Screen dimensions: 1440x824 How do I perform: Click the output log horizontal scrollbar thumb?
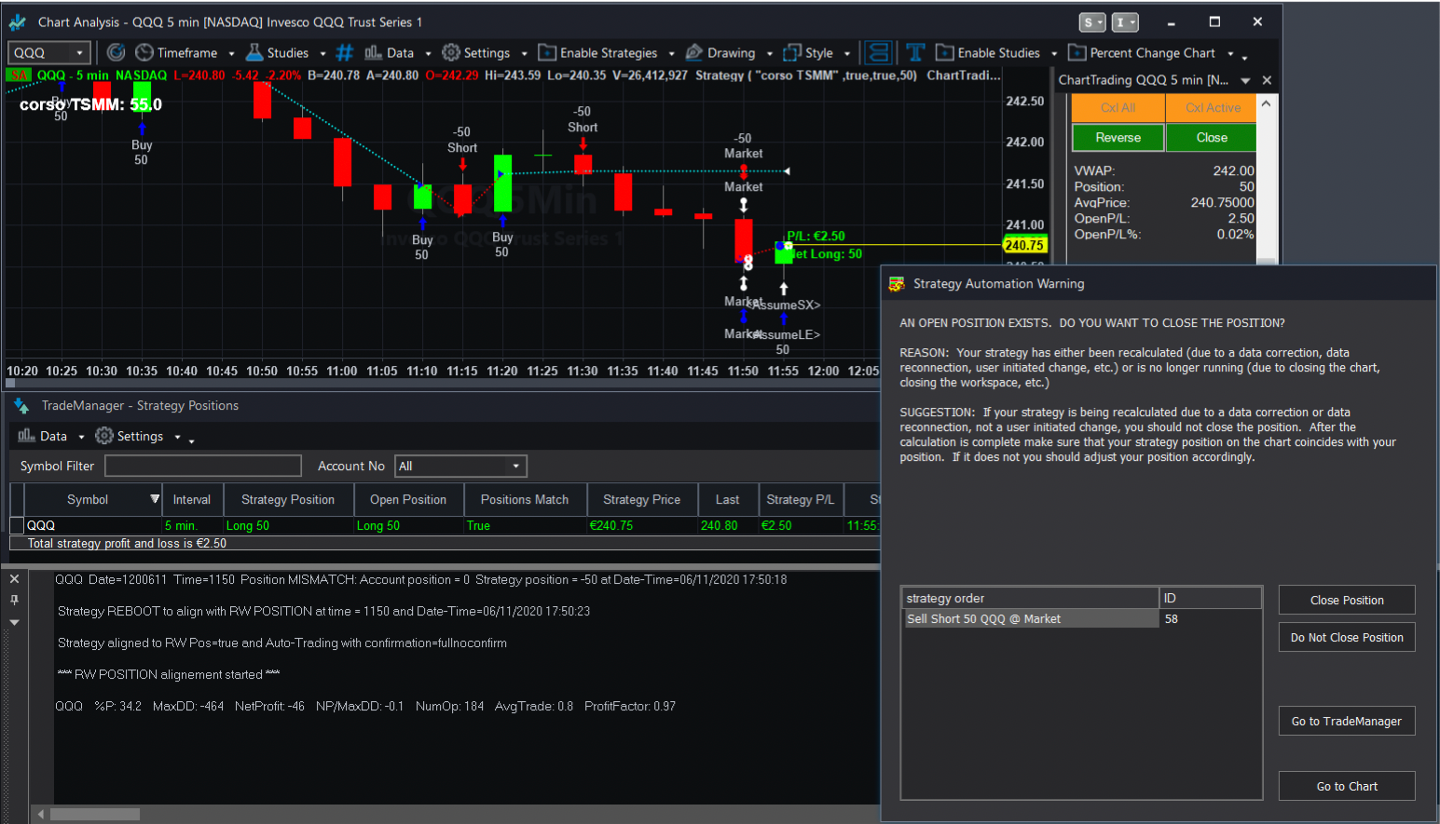click(95, 814)
